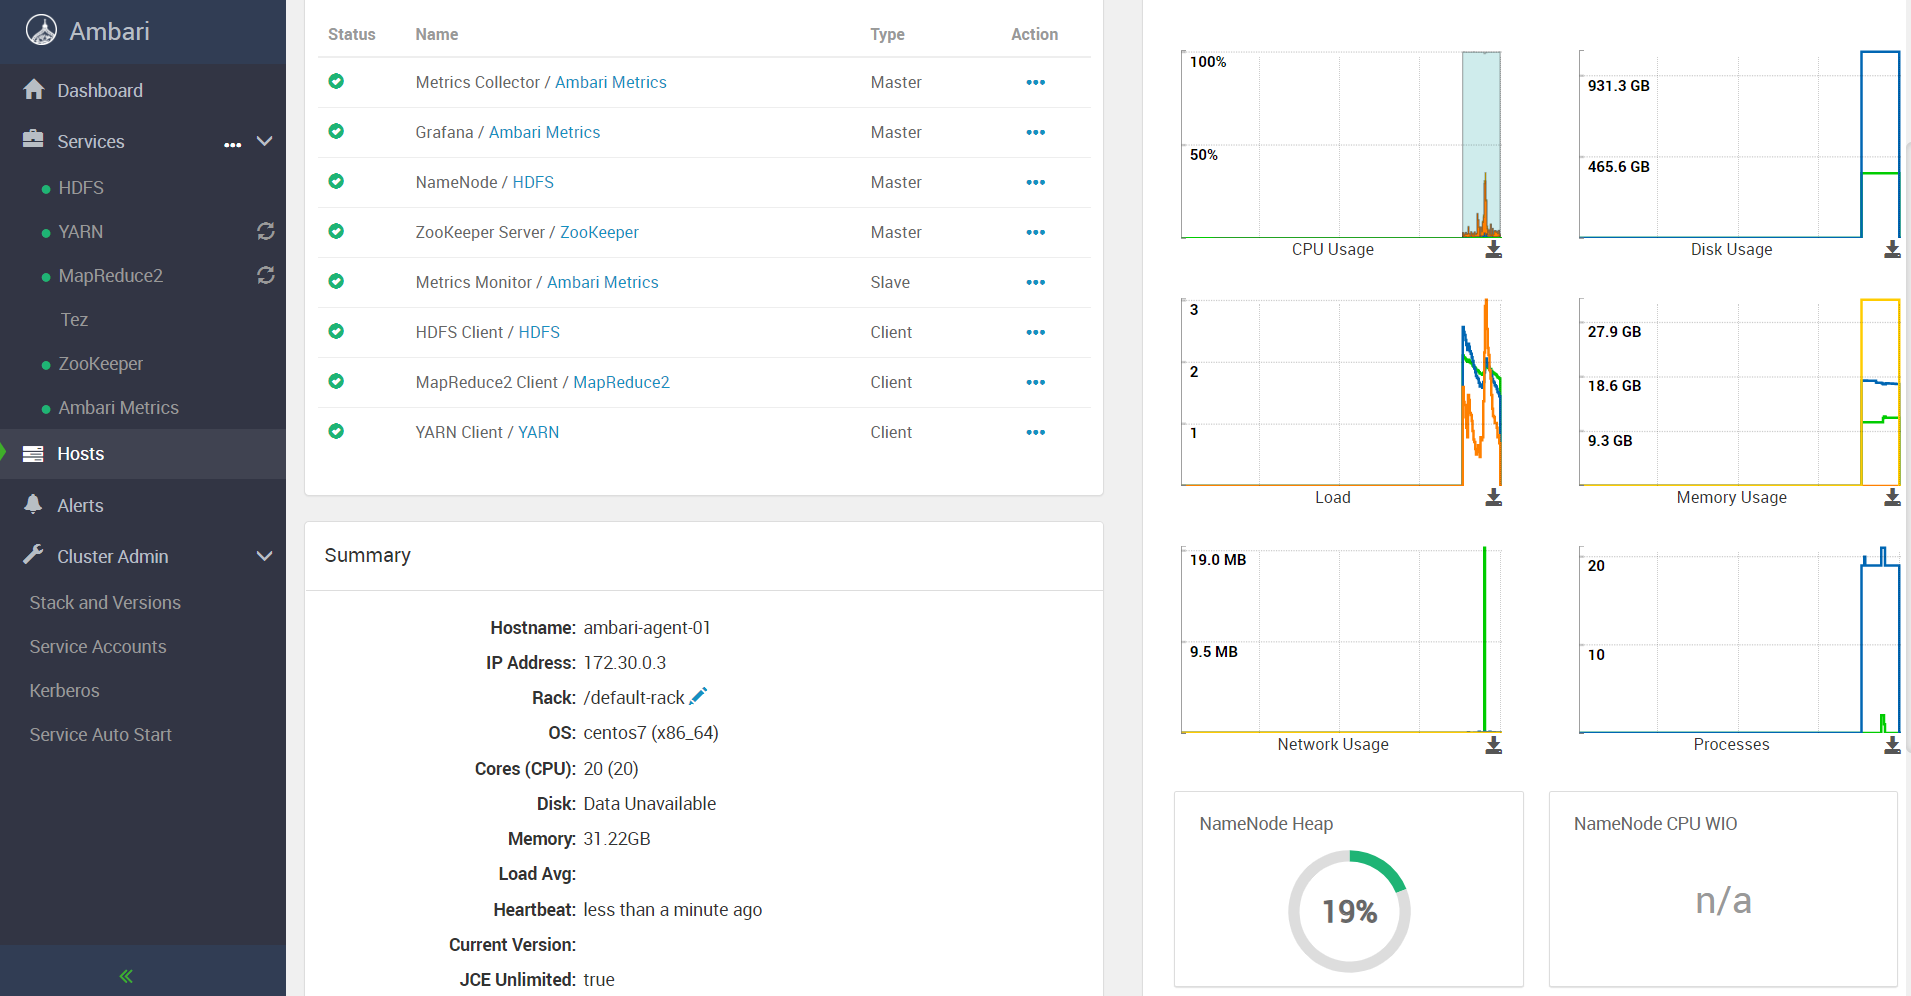Follow HDFS link beside NameNode
The width and height of the screenshot is (1911, 996).
click(x=533, y=182)
